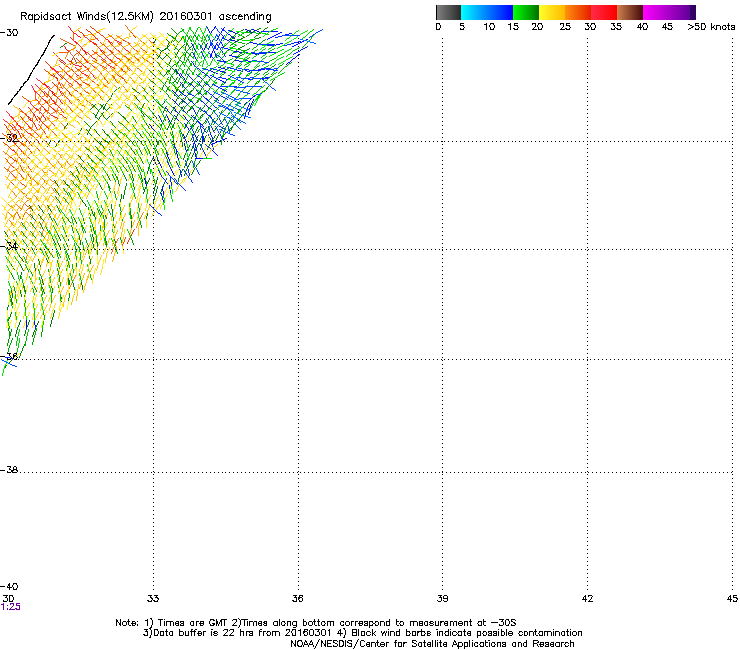The width and height of the screenshot is (740, 650).
Task: Select the legend tick label '15'
Action: click(x=513, y=27)
